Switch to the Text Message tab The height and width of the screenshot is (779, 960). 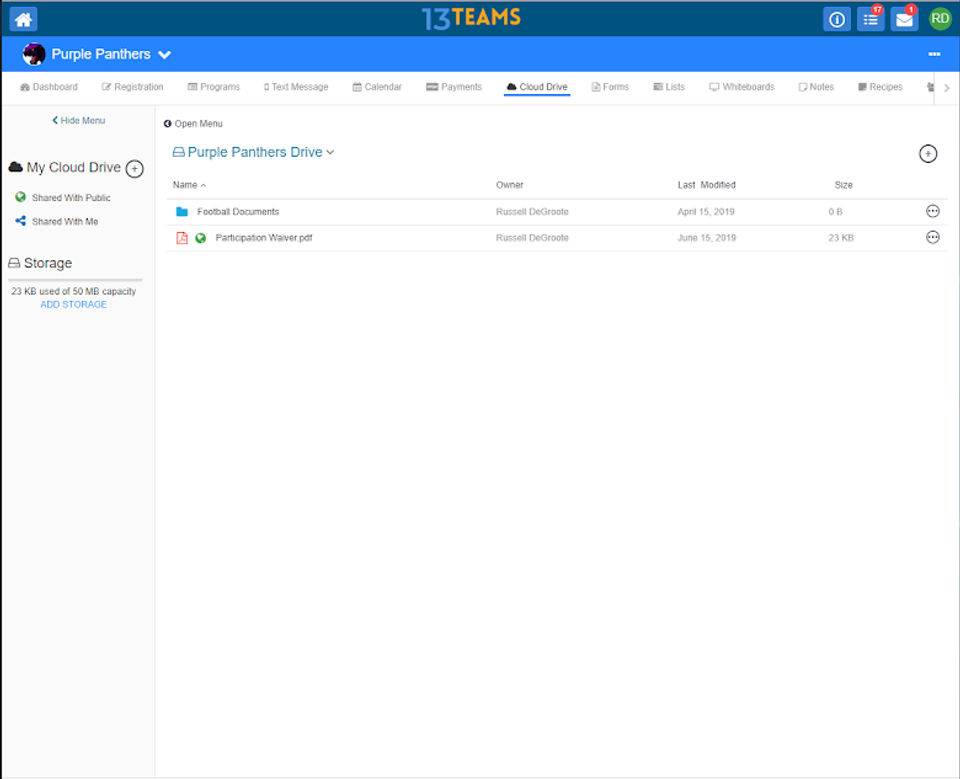296,87
